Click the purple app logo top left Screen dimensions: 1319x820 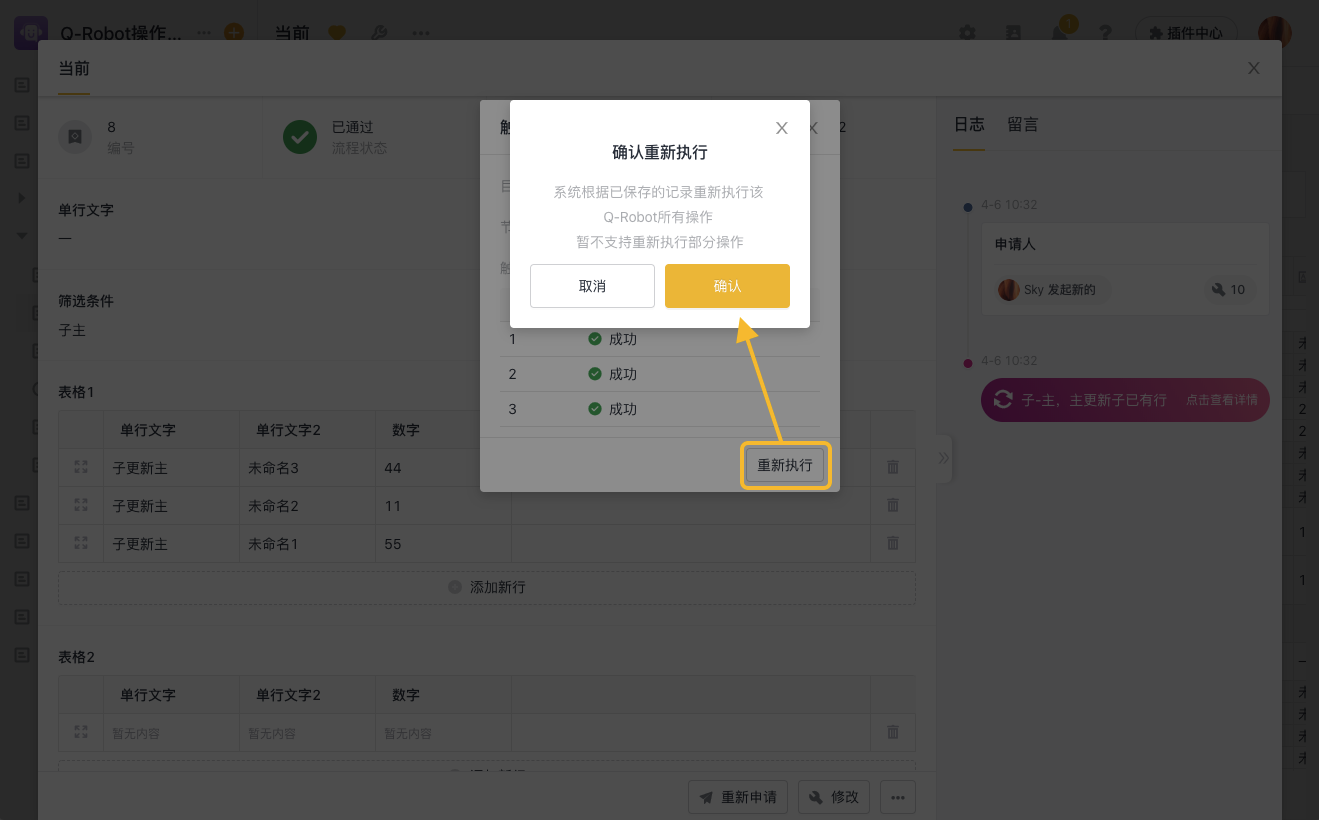[30, 32]
